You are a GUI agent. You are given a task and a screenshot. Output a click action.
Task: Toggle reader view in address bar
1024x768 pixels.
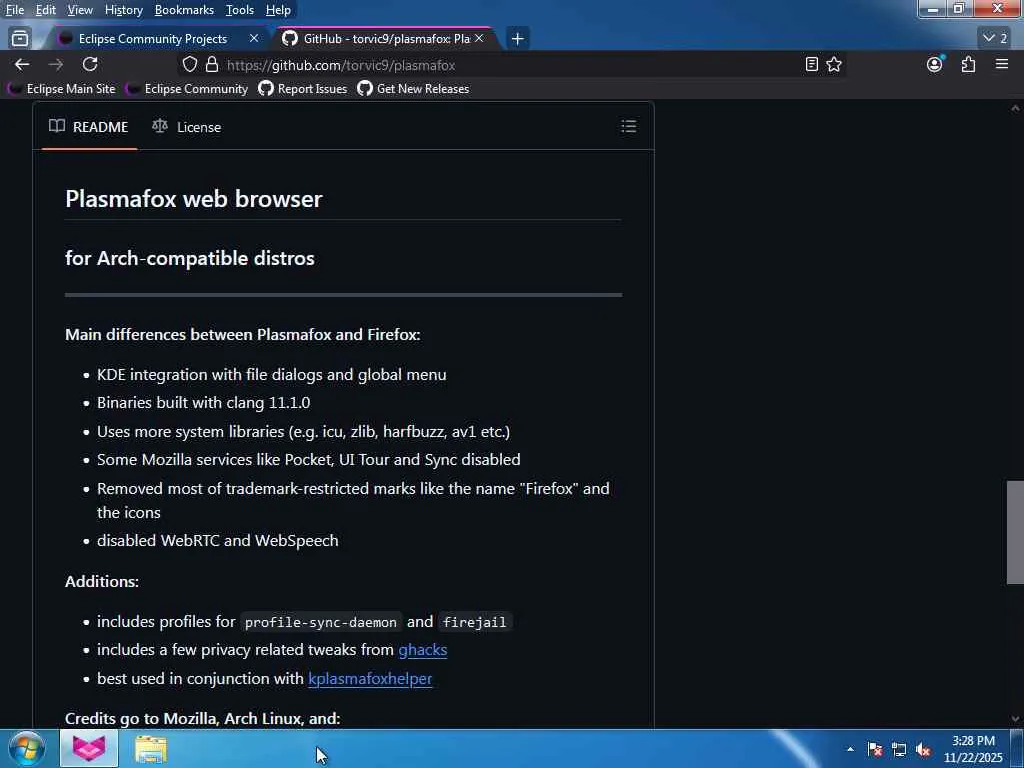pyautogui.click(x=811, y=65)
